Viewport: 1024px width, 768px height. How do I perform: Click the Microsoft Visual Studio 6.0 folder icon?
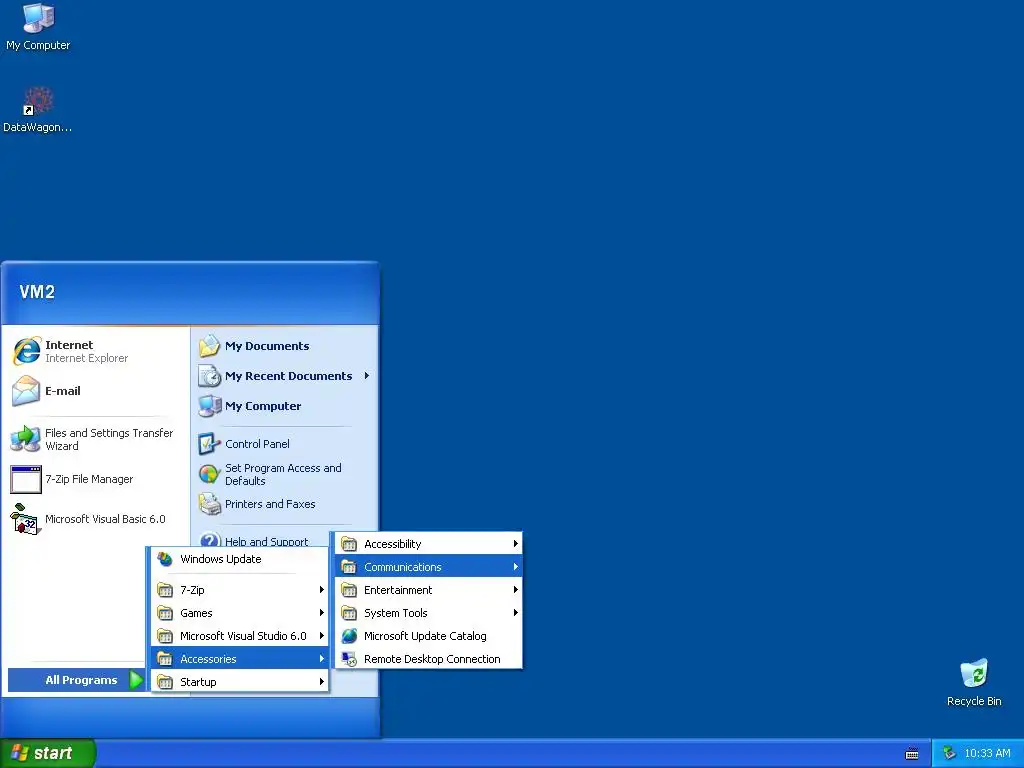[165, 636]
